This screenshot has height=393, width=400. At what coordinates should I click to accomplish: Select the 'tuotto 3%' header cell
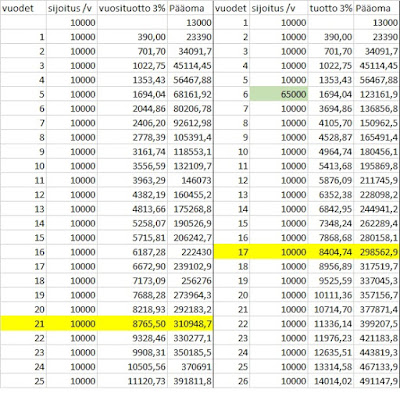point(331,8)
